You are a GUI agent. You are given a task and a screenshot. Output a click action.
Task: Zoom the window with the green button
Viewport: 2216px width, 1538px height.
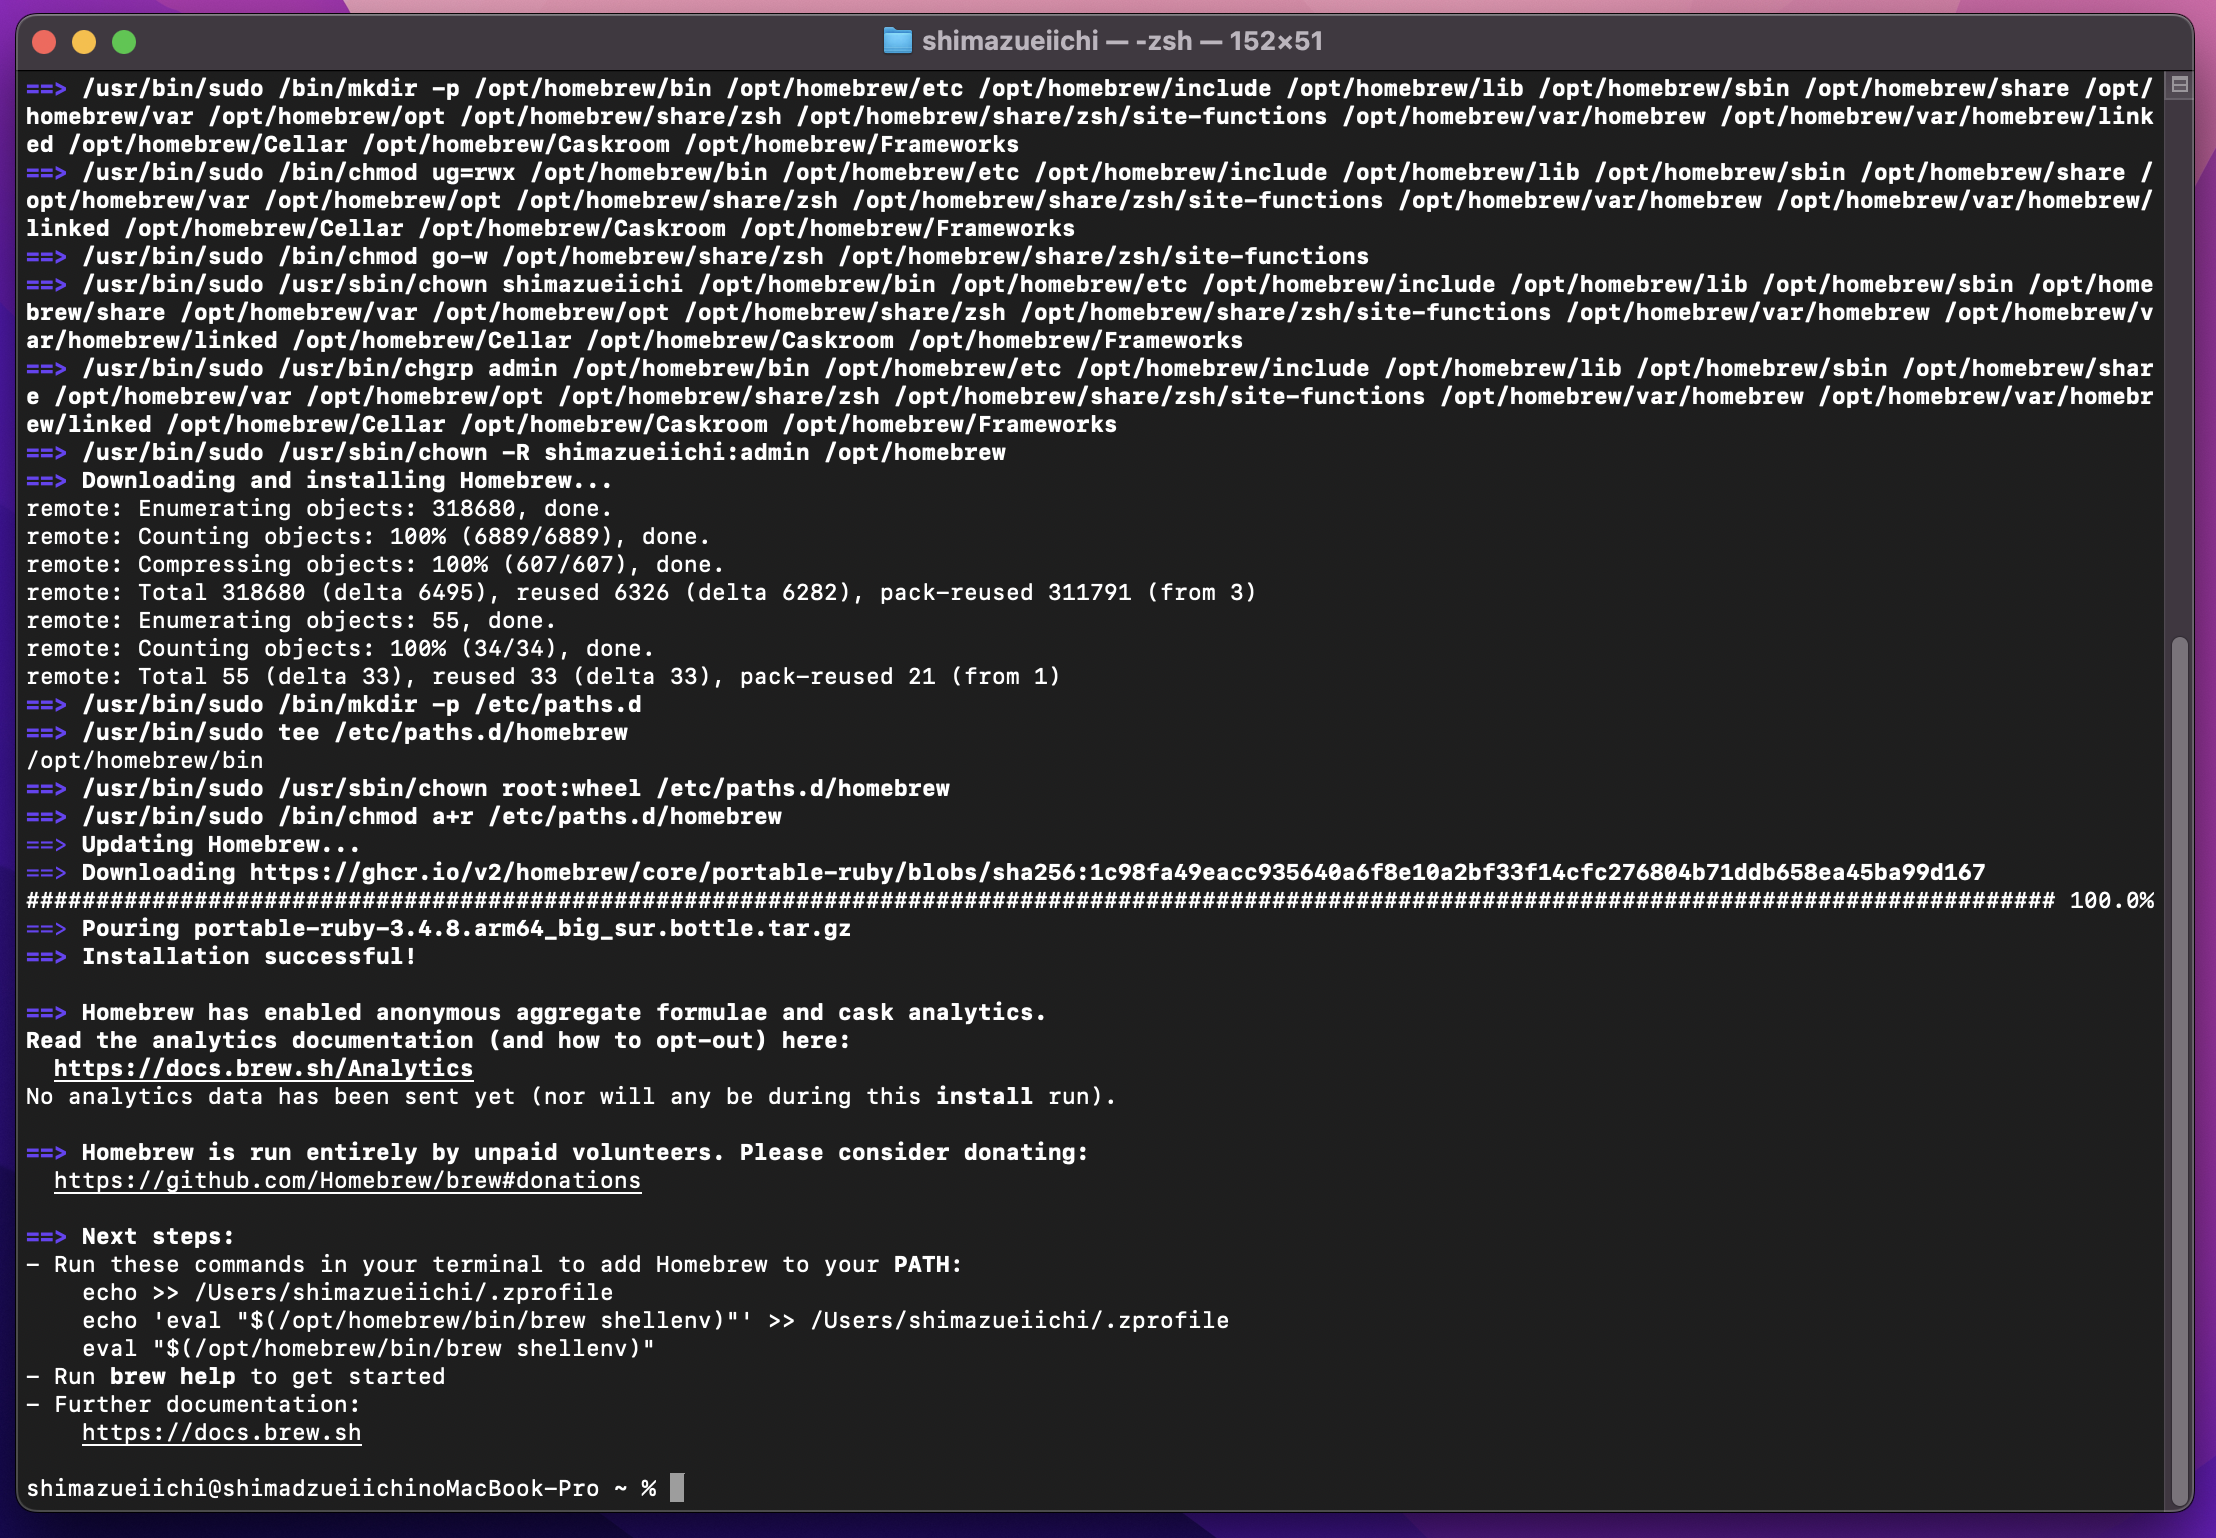point(124,42)
